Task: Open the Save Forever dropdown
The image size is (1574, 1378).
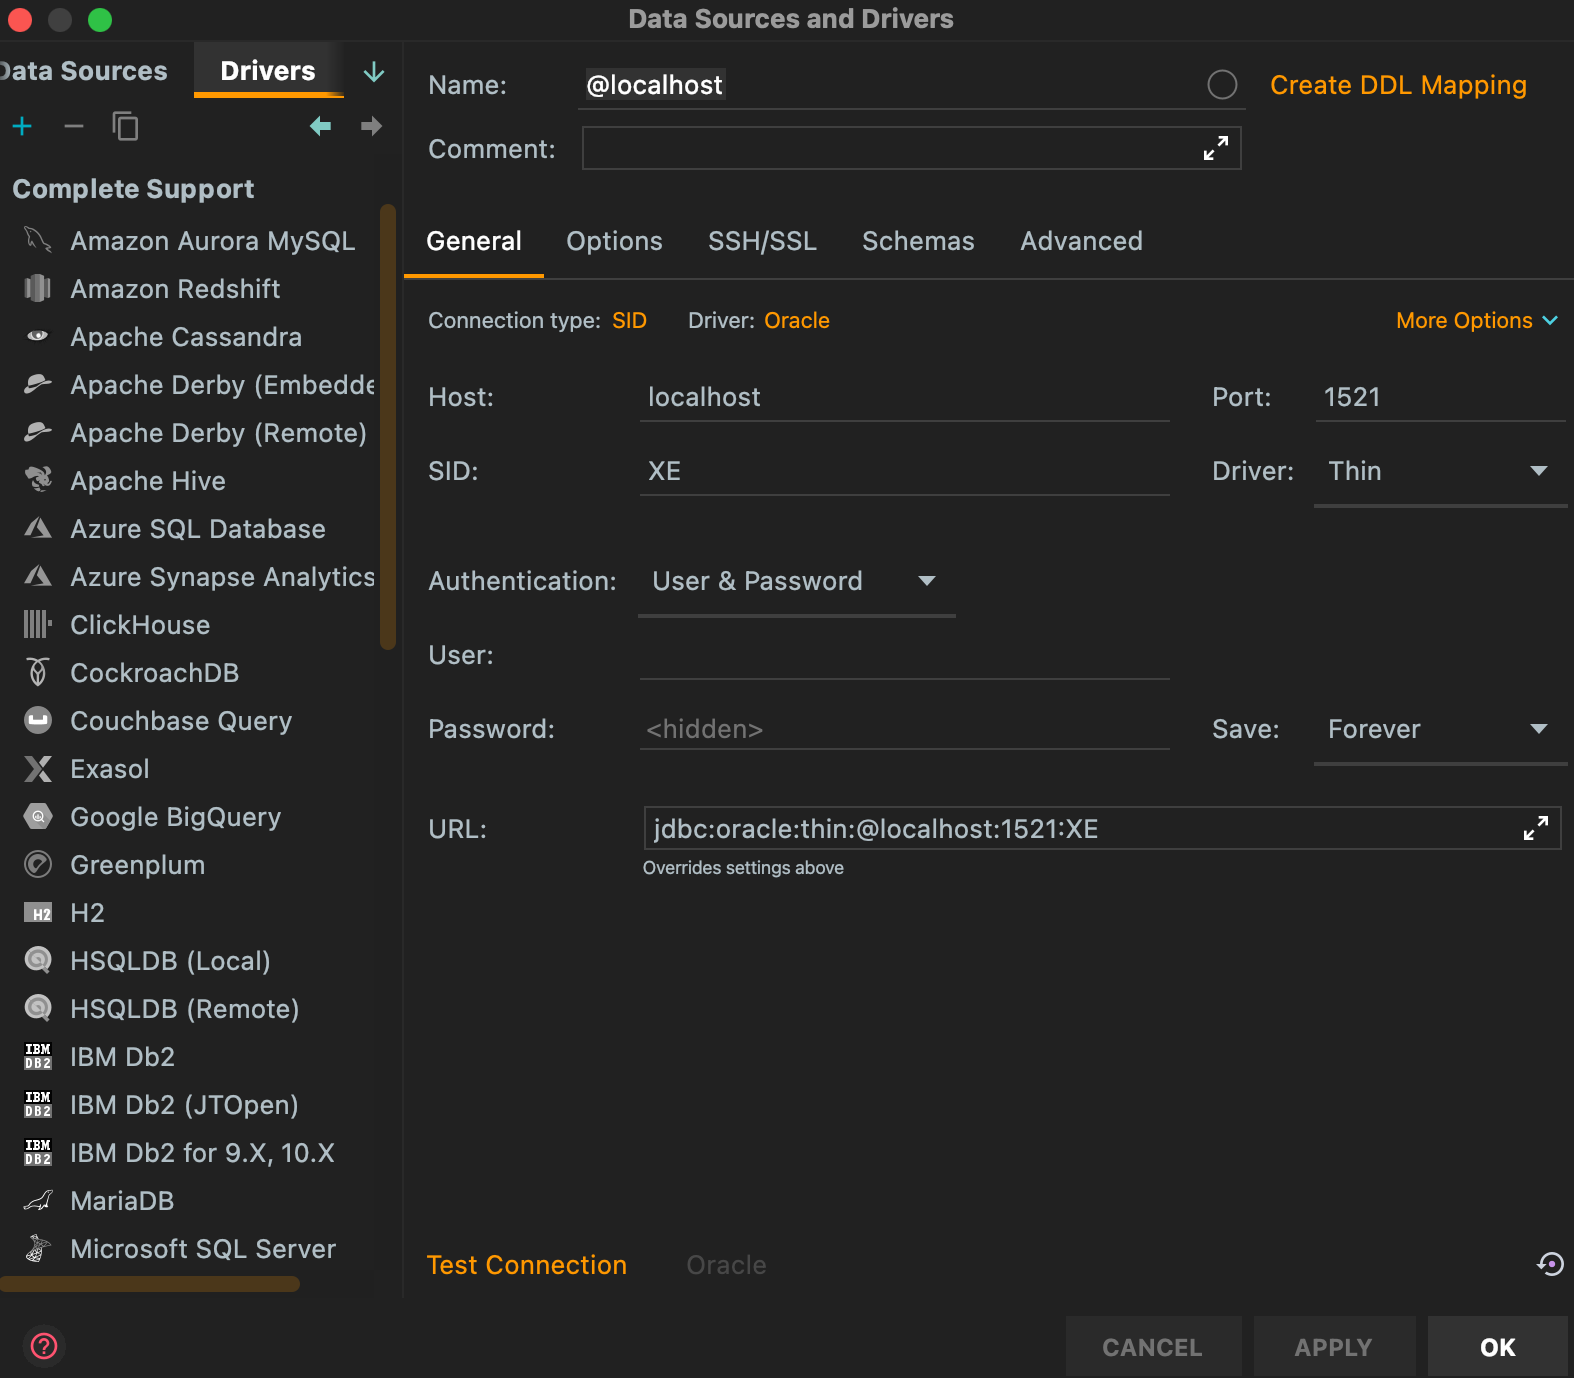Action: [1440, 729]
